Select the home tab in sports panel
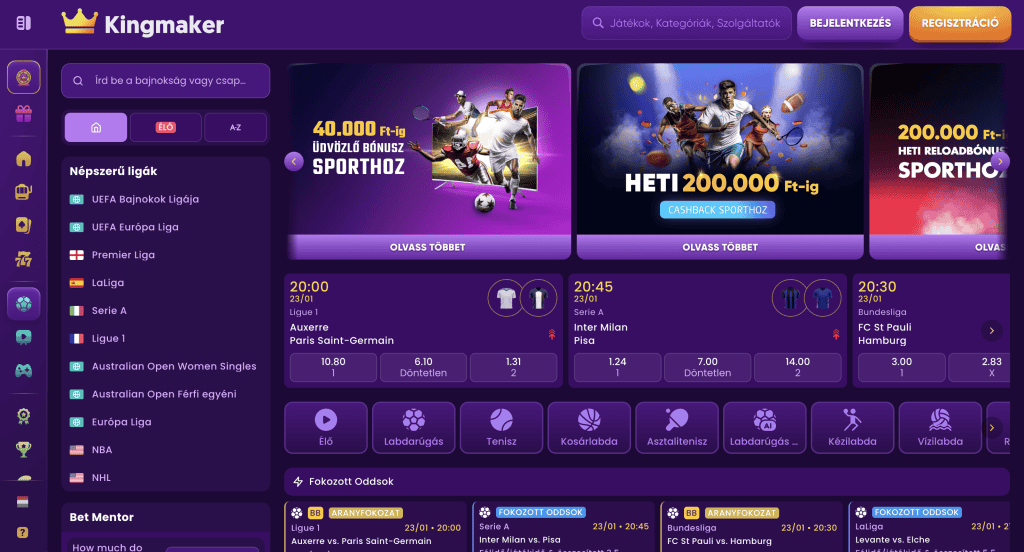The image size is (1024, 552). click(96, 127)
